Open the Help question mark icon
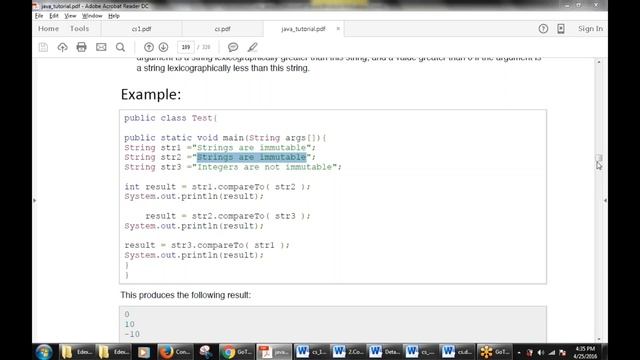640x360 pixels. click(543, 29)
